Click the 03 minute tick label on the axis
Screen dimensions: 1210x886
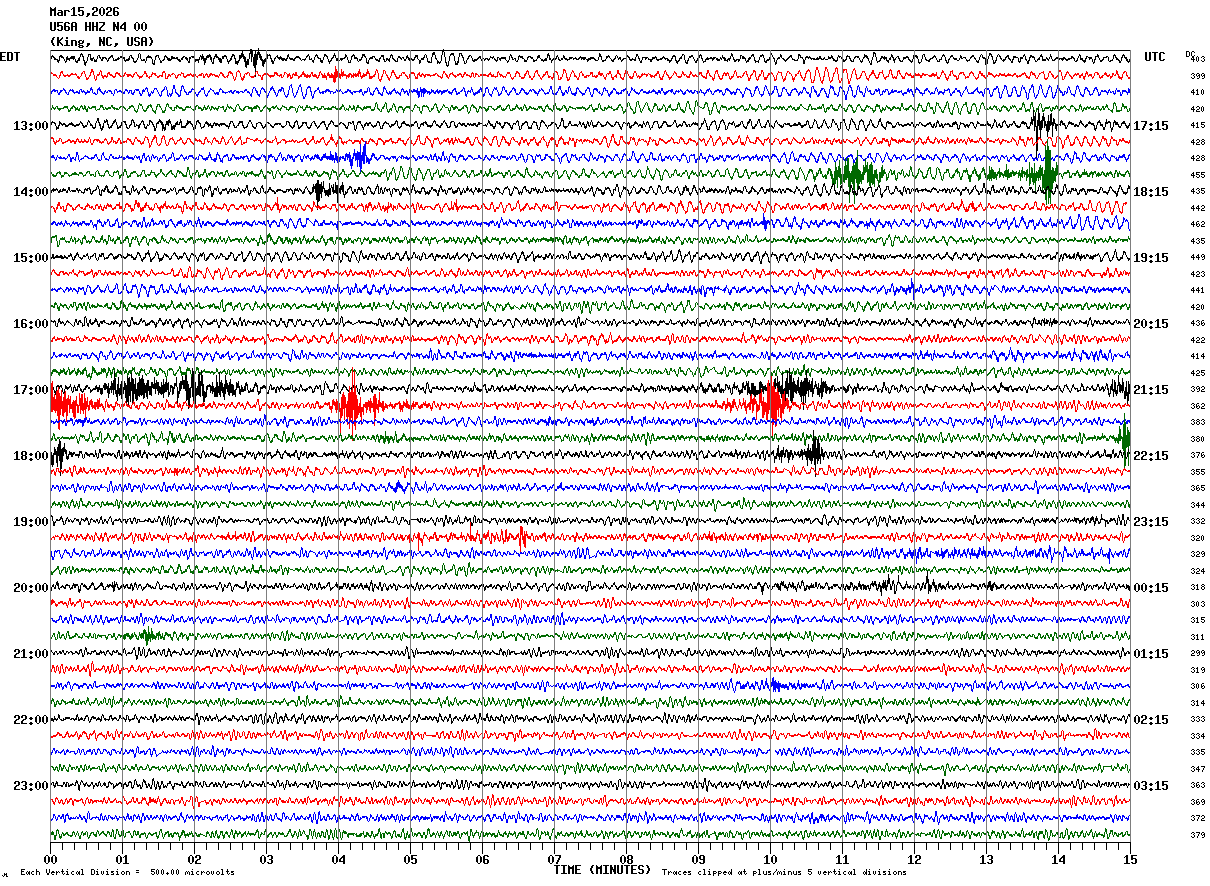266,859
